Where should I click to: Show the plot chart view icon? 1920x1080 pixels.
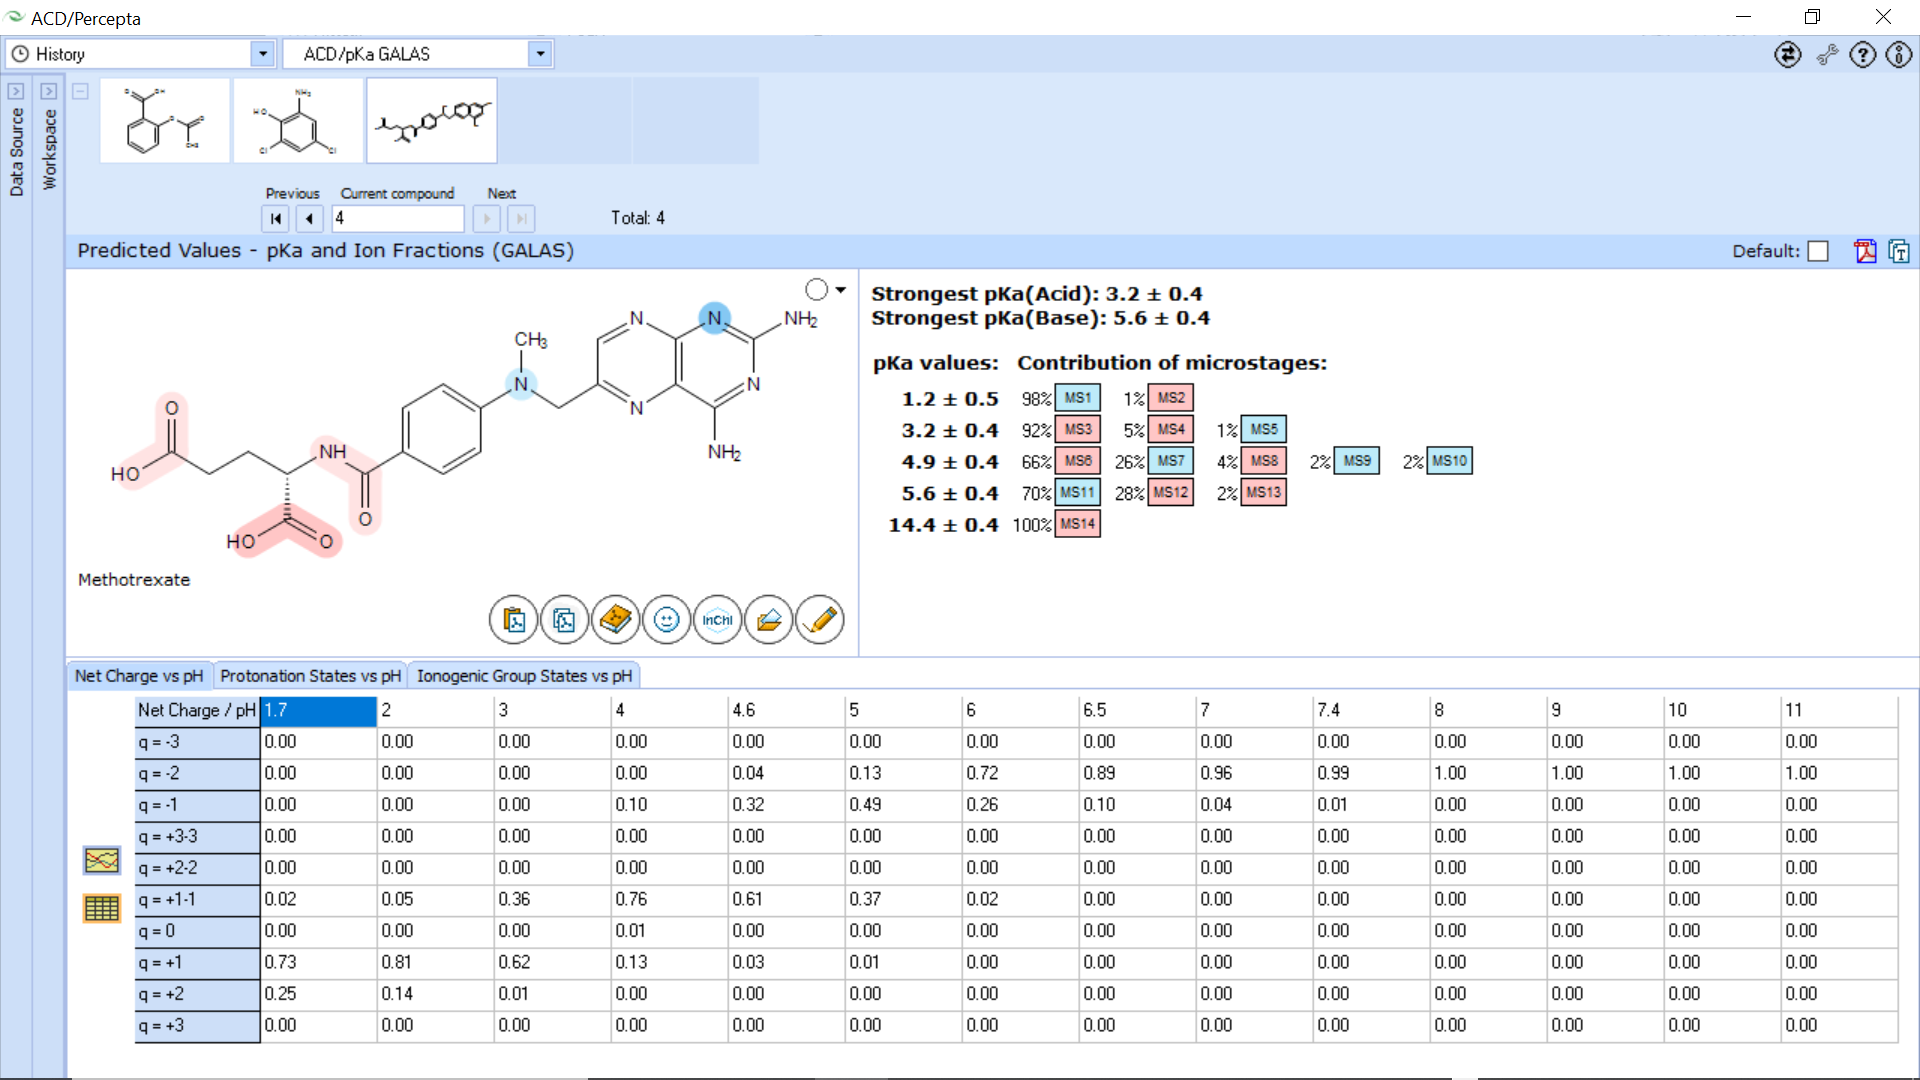pyautogui.click(x=102, y=860)
